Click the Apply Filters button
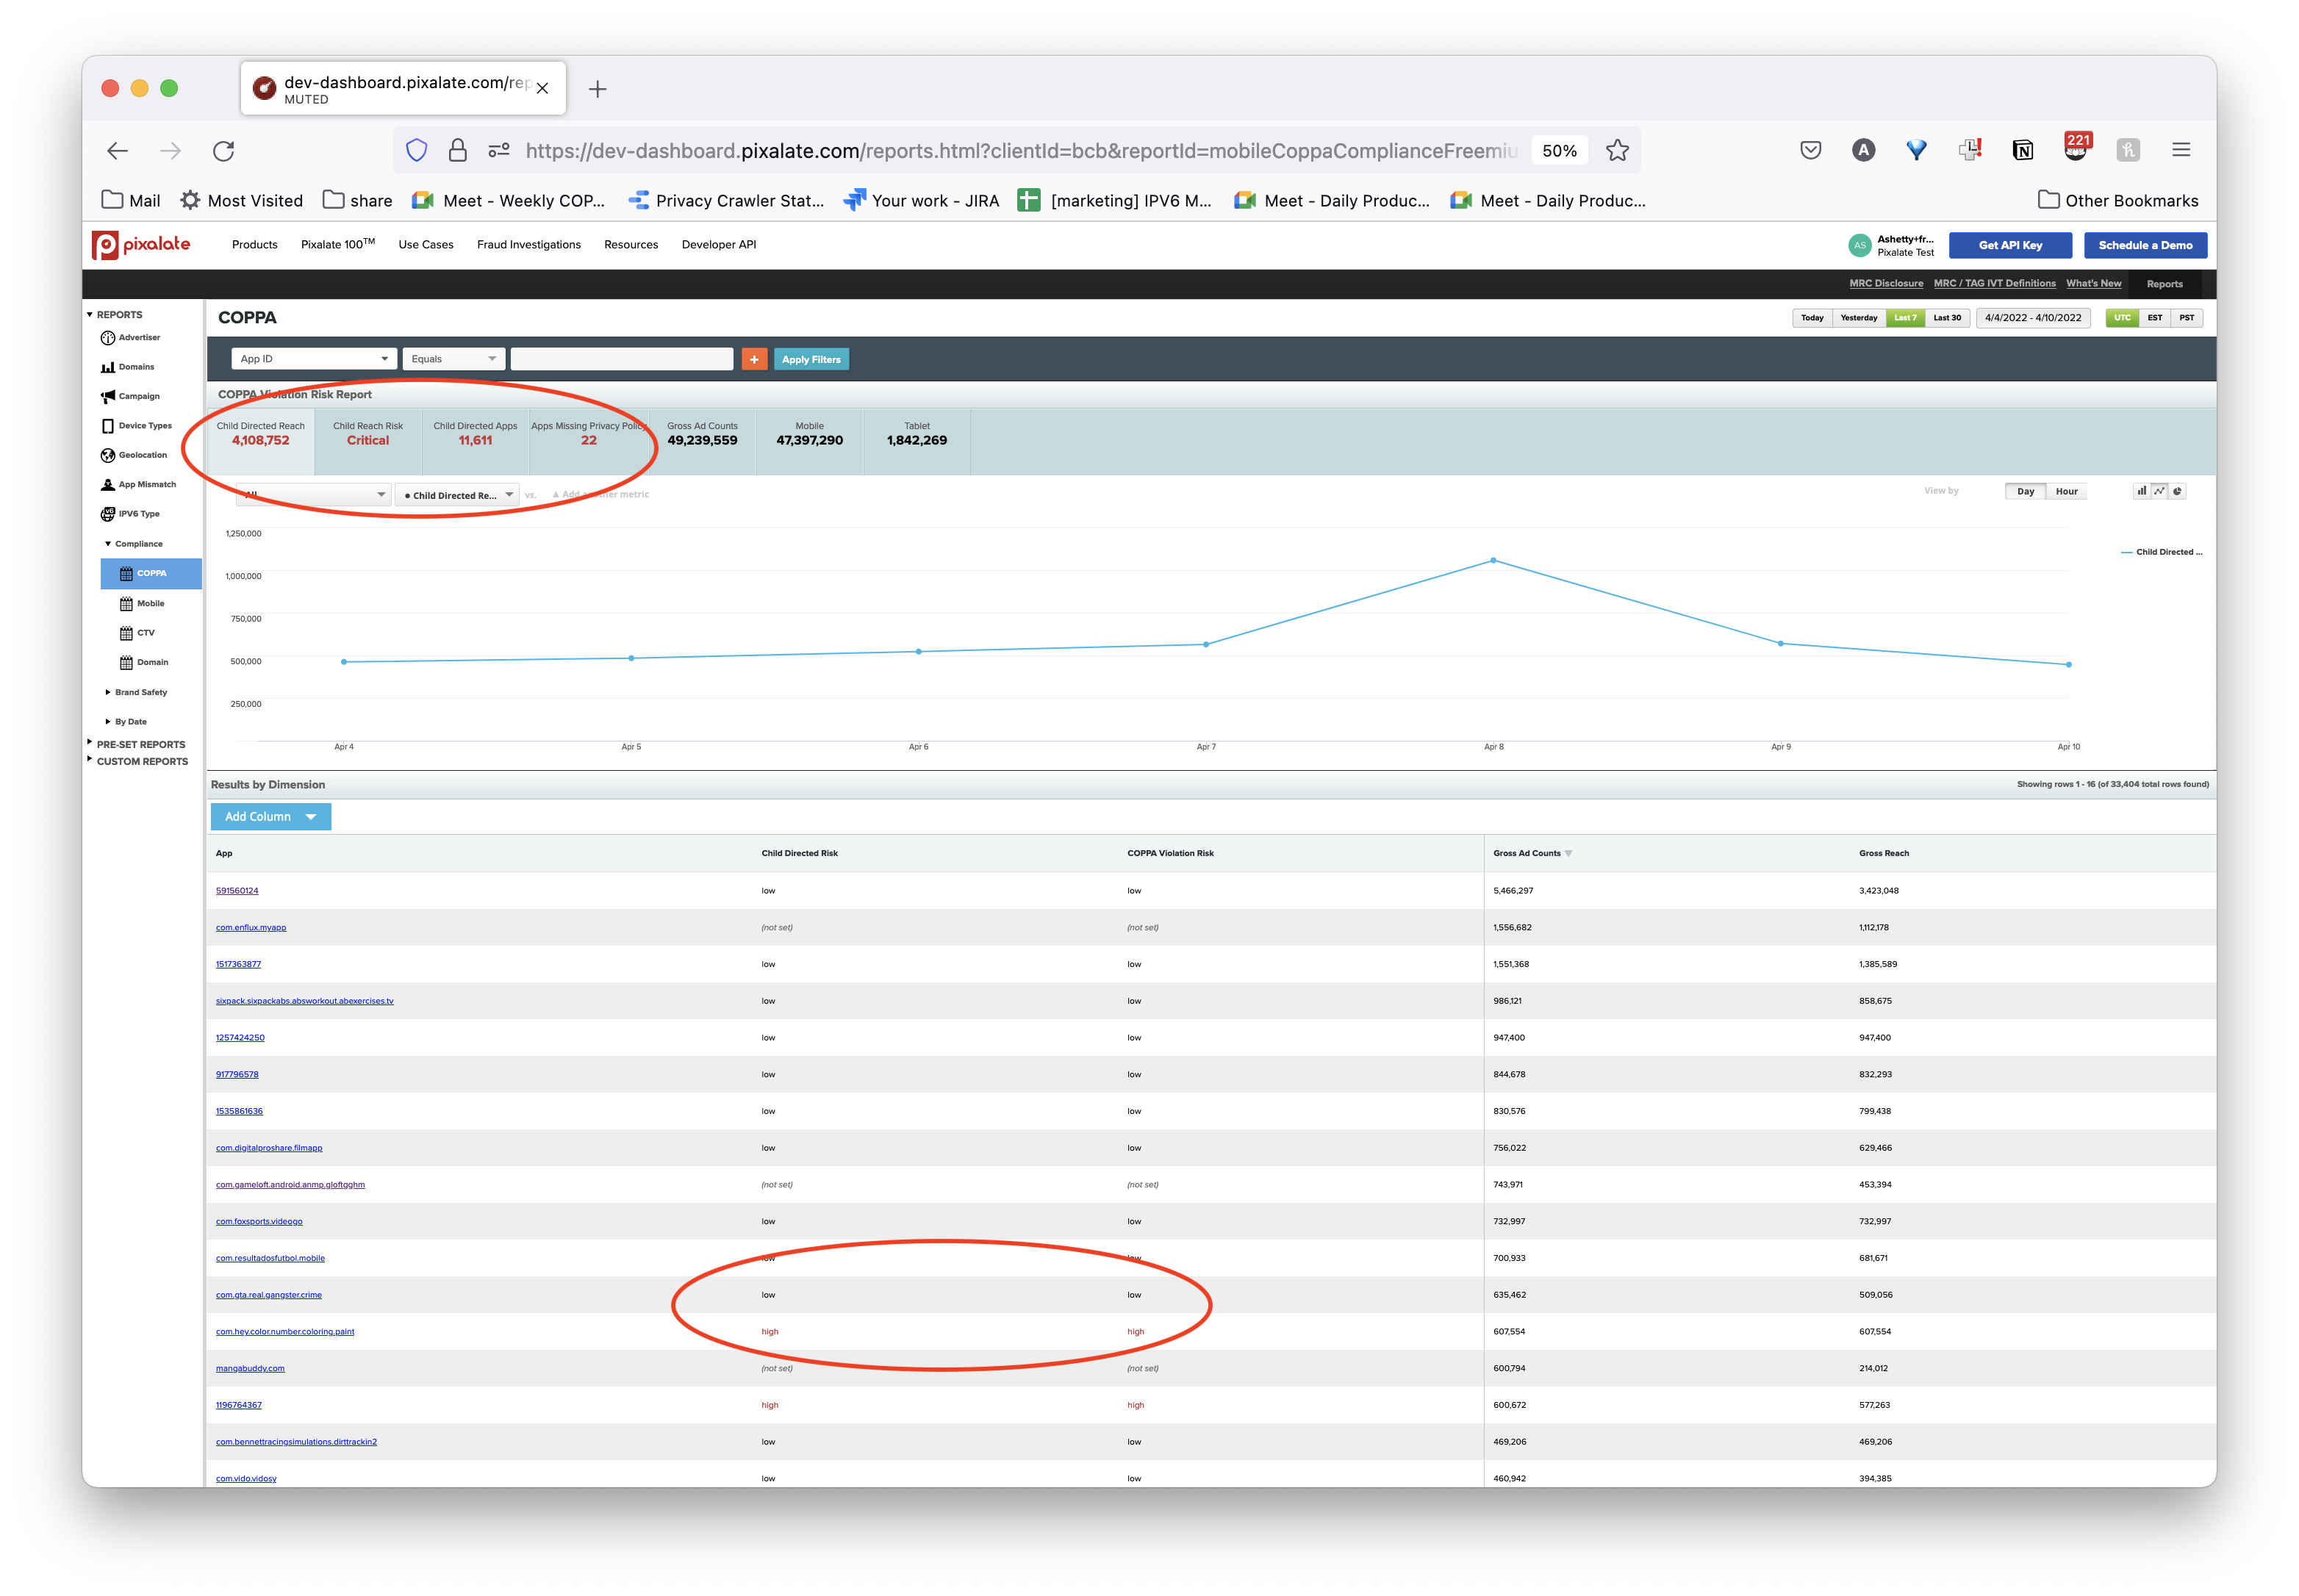 tap(811, 359)
